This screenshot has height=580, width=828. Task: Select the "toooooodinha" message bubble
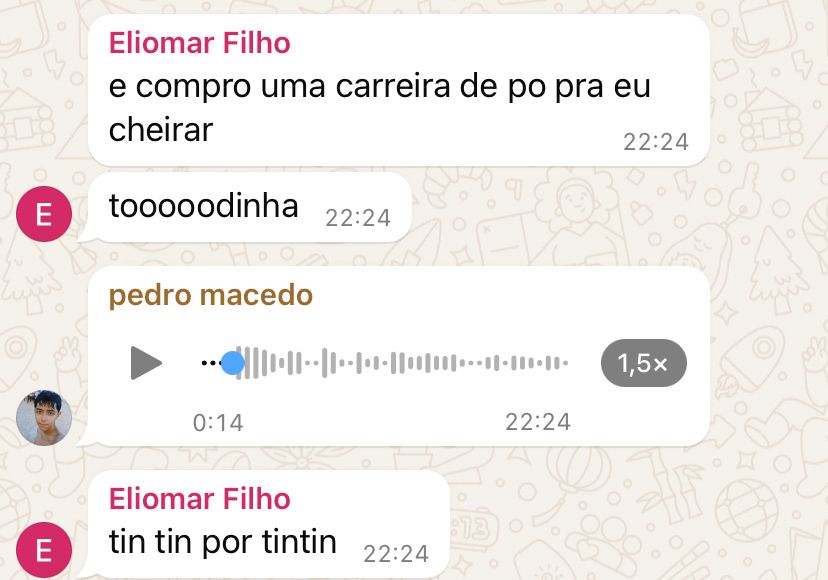tap(249, 207)
